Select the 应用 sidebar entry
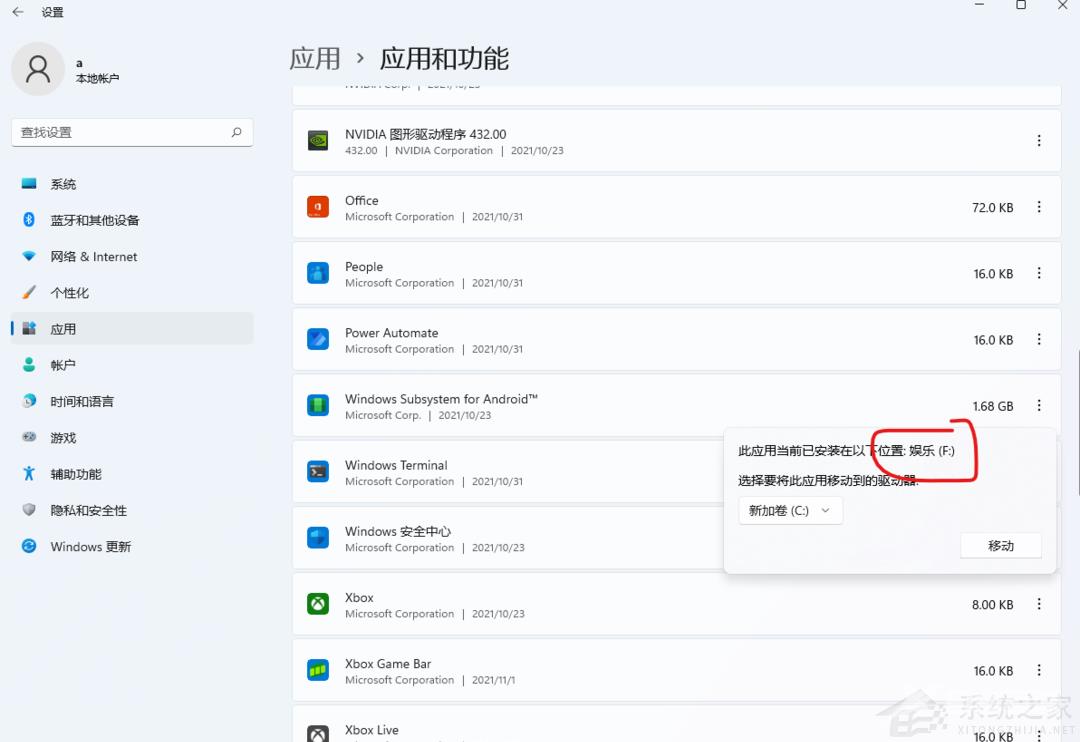Screen dimensions: 1080x742 tap(63, 328)
